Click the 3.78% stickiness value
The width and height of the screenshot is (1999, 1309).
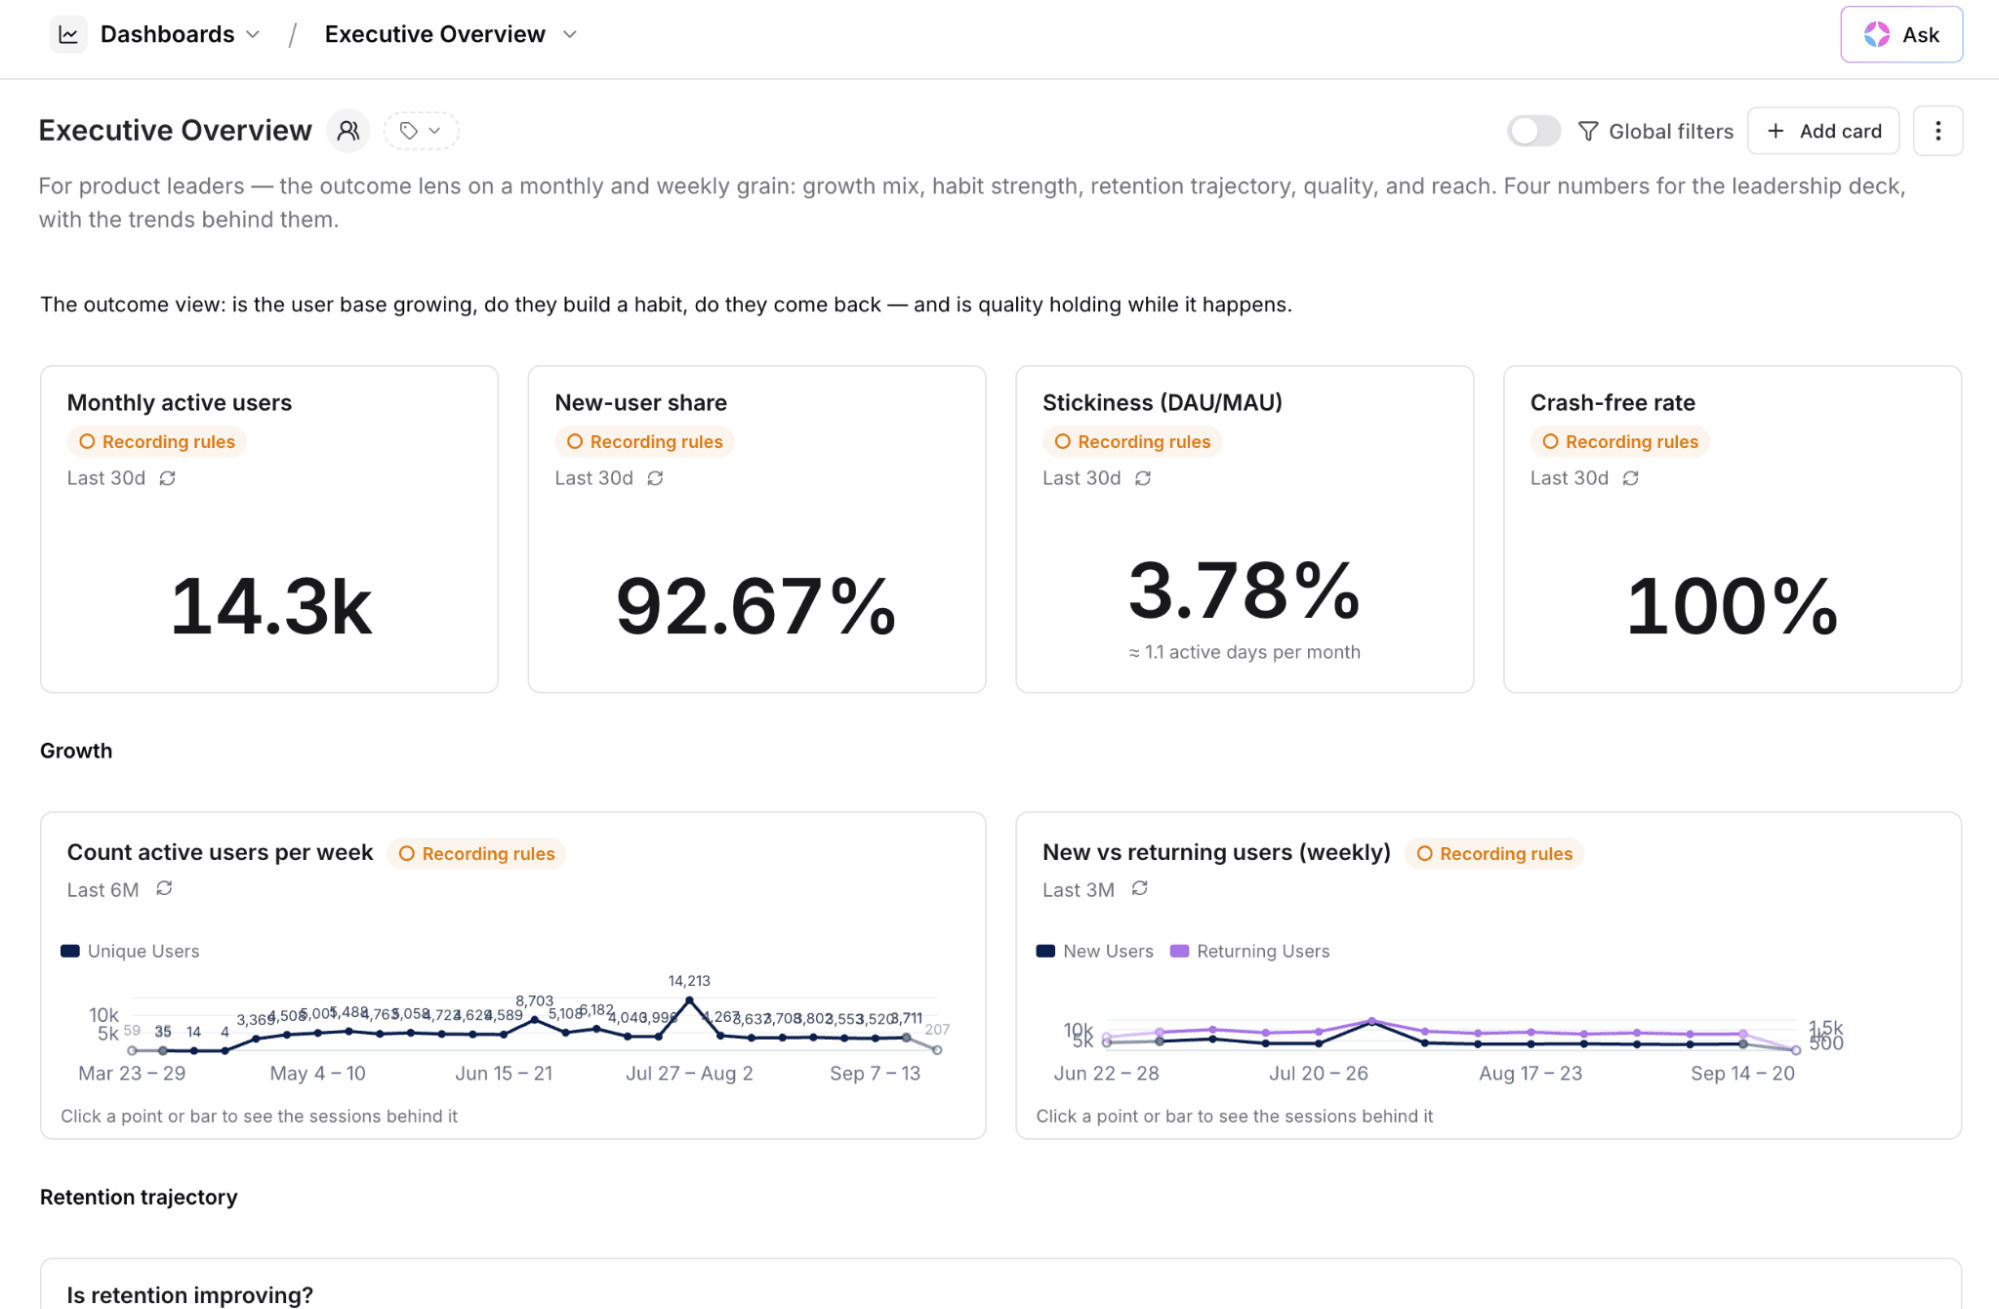click(1245, 590)
